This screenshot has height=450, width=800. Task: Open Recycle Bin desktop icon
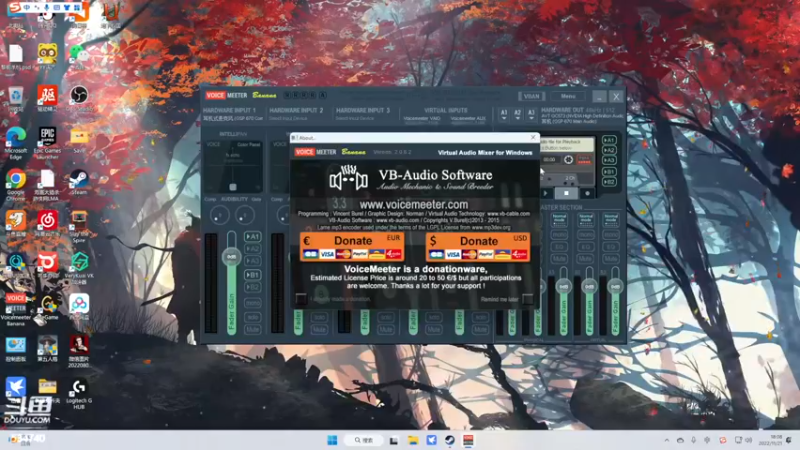point(16,99)
